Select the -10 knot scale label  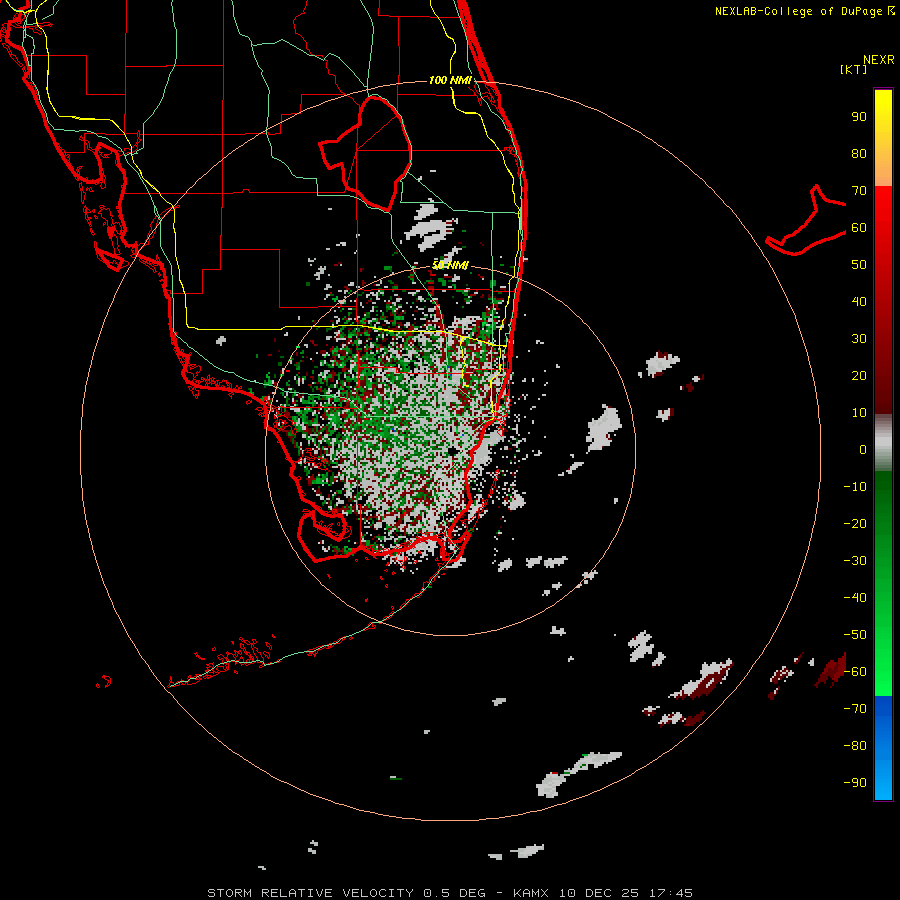pos(855,487)
